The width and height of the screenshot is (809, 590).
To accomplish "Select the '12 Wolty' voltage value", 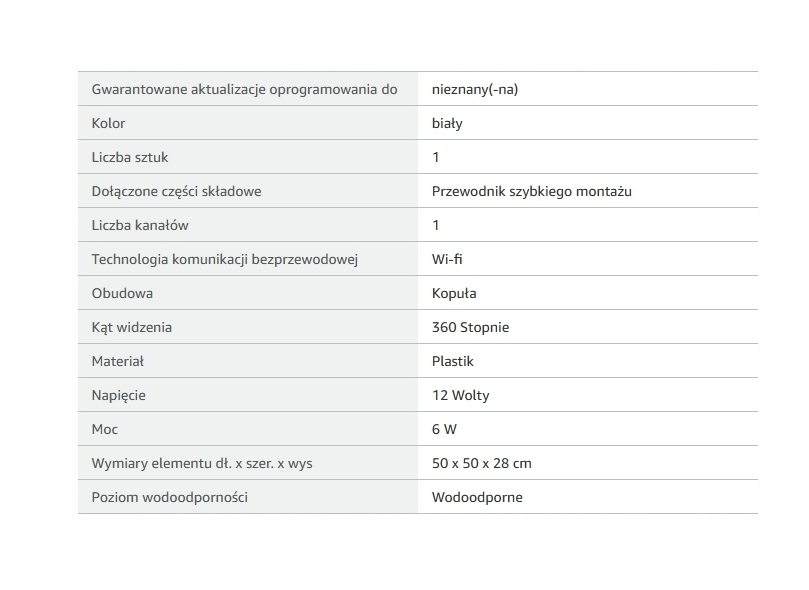I will tap(461, 396).
